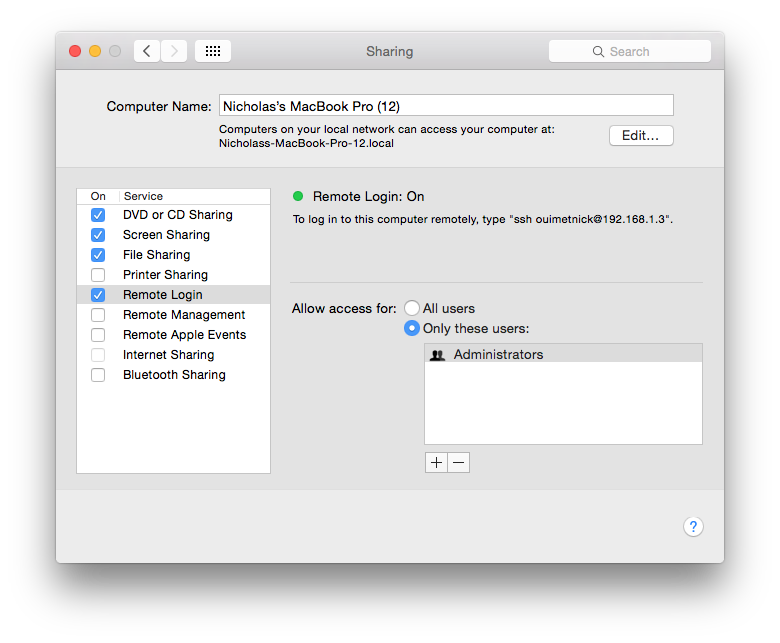Click the On column header
The height and width of the screenshot is (643, 780).
[98, 196]
